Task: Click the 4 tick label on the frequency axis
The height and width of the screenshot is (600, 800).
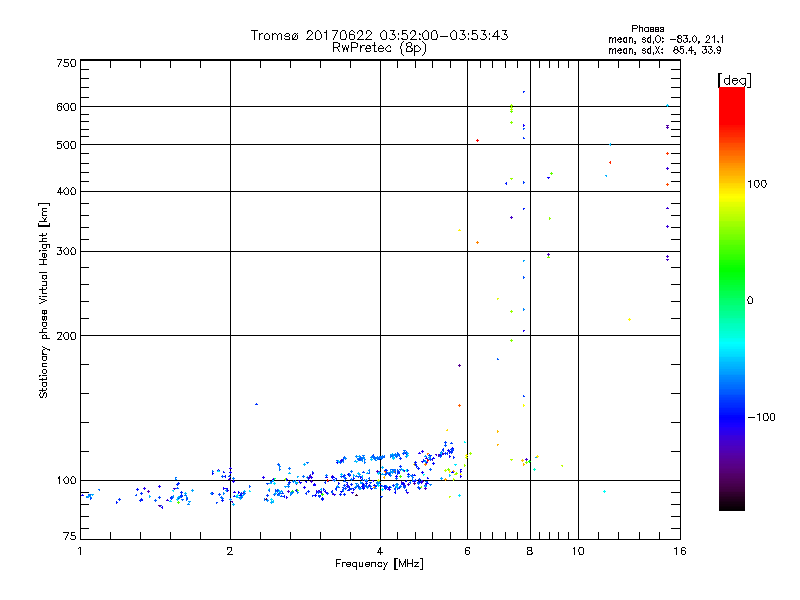Action: (380, 552)
